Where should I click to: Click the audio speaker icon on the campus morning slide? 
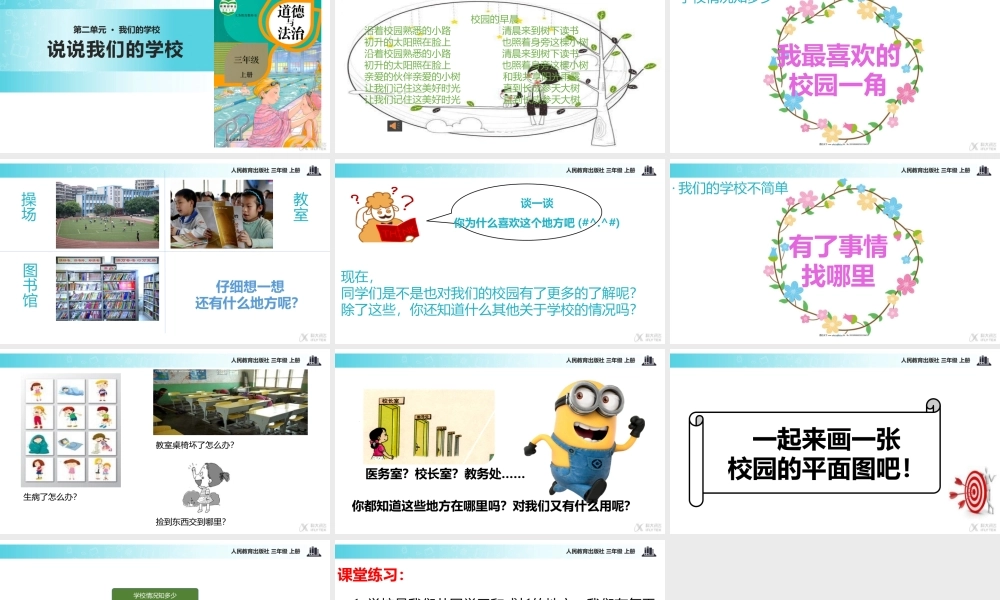click(x=395, y=126)
